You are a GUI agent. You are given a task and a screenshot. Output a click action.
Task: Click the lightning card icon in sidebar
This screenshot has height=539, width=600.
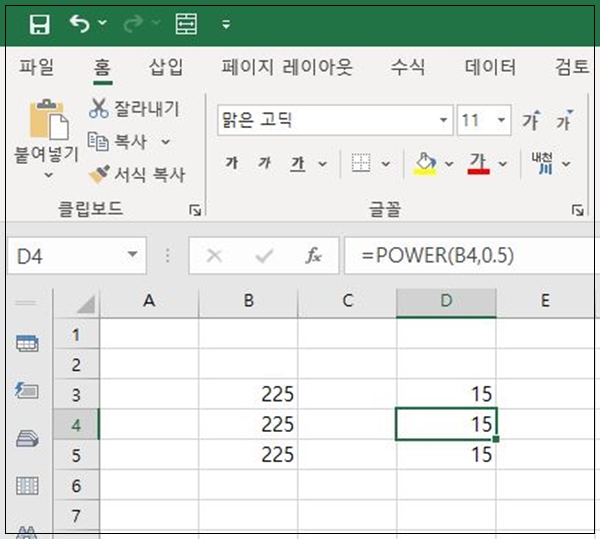tap(26, 391)
